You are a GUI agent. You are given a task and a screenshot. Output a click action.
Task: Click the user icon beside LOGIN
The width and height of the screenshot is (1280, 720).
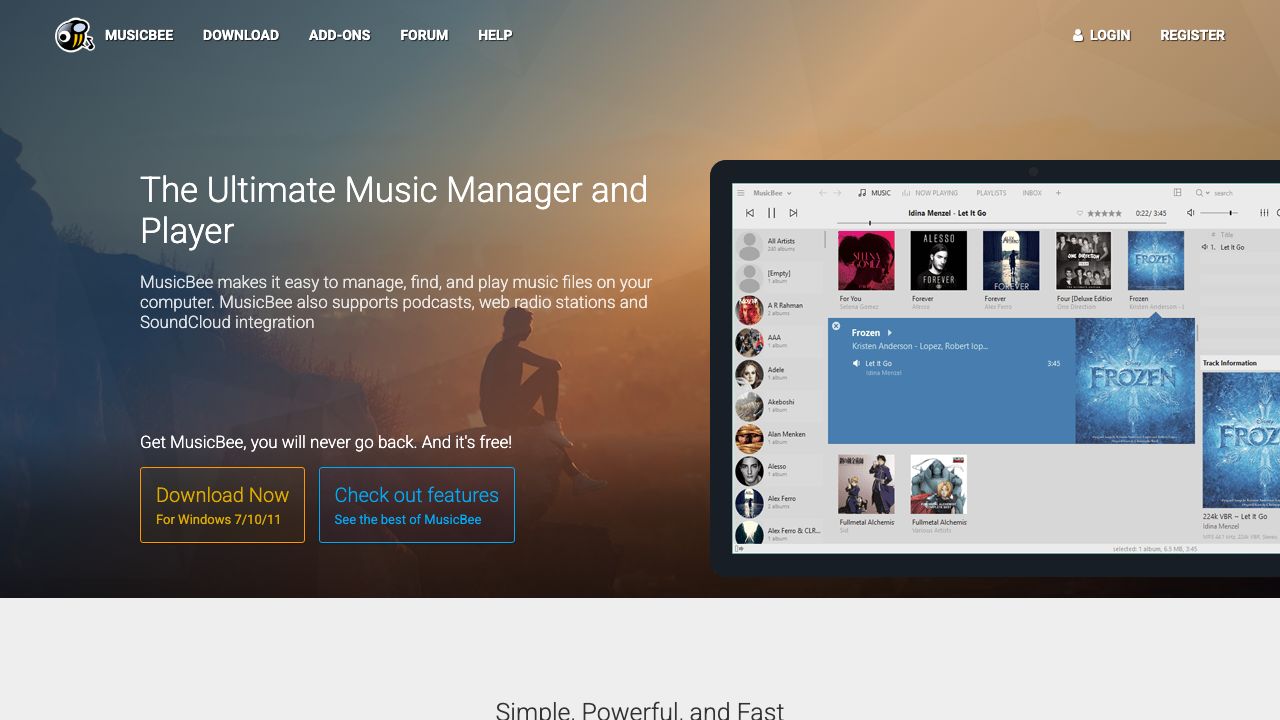point(1078,35)
